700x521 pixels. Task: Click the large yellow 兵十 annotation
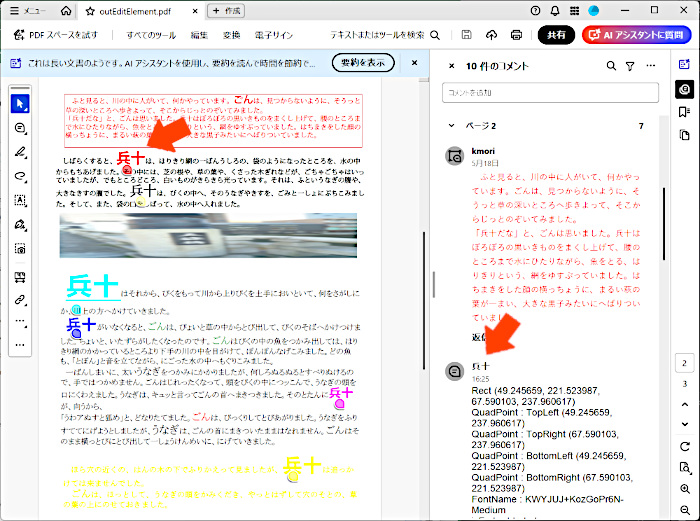pos(303,466)
